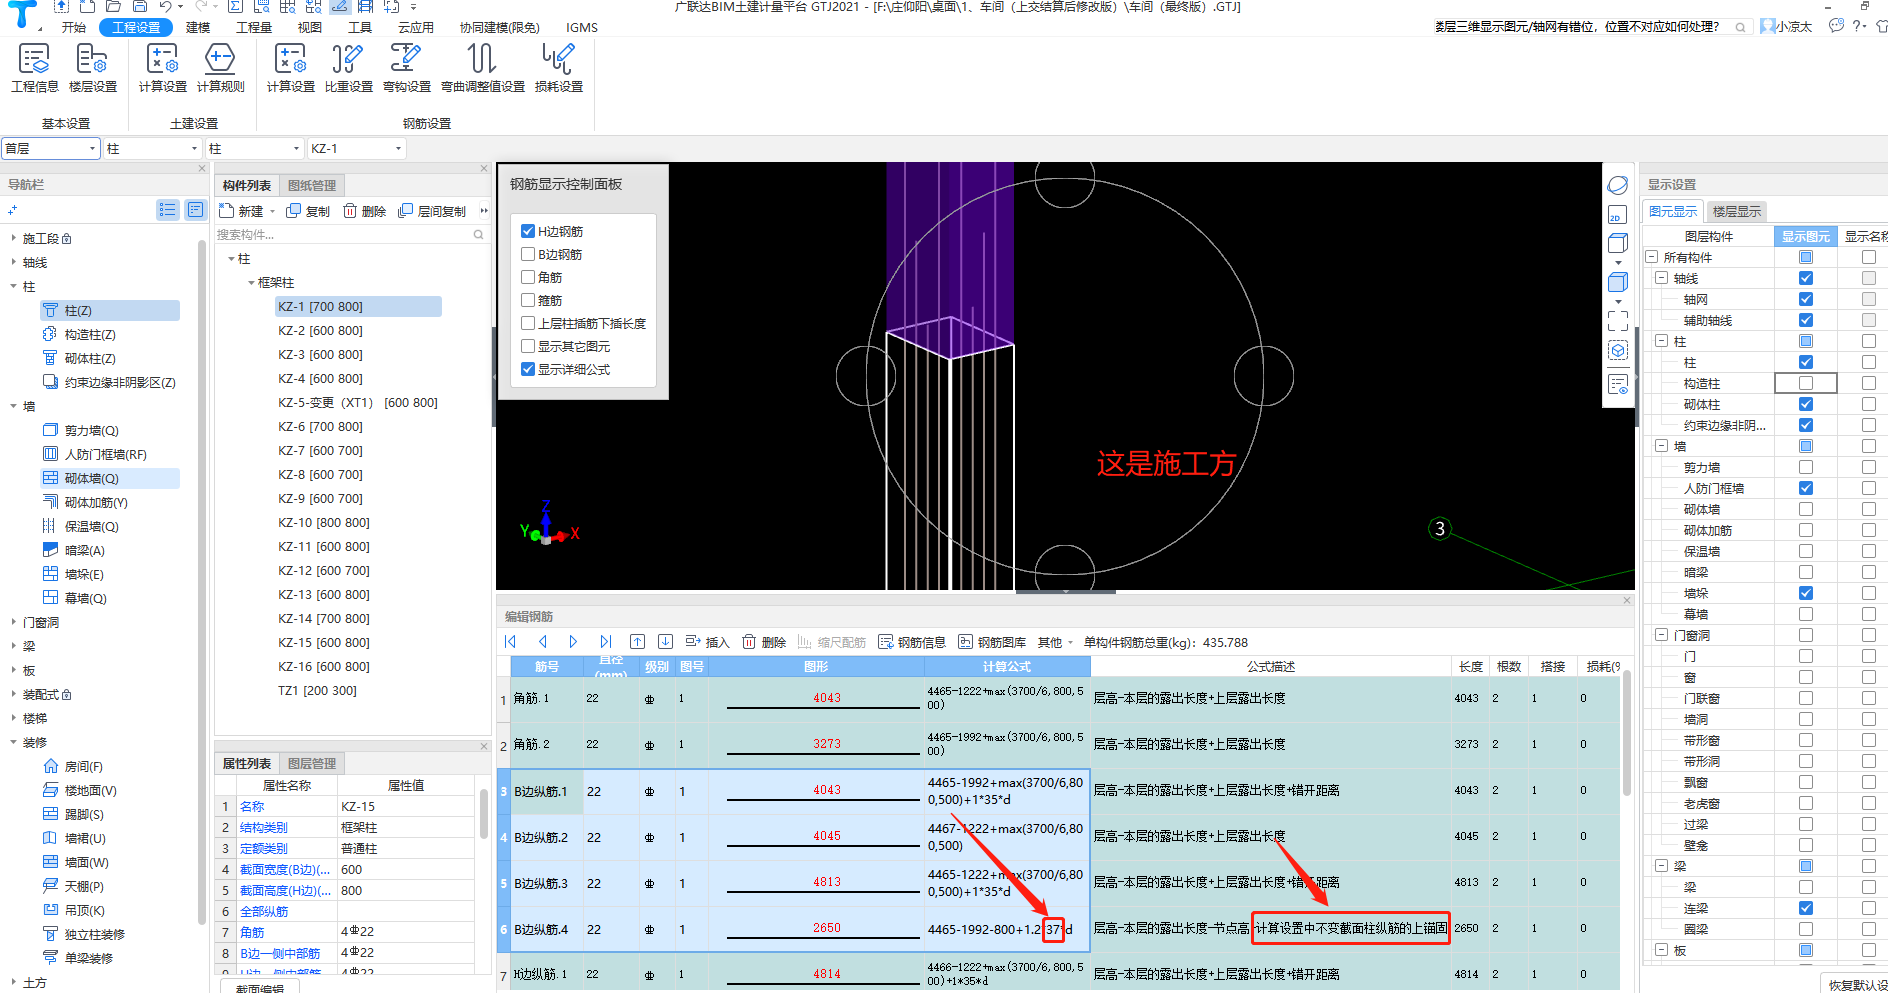The image size is (1888, 993).
Task: Click 删除 in rebar edit toolbar
Action: coord(764,642)
